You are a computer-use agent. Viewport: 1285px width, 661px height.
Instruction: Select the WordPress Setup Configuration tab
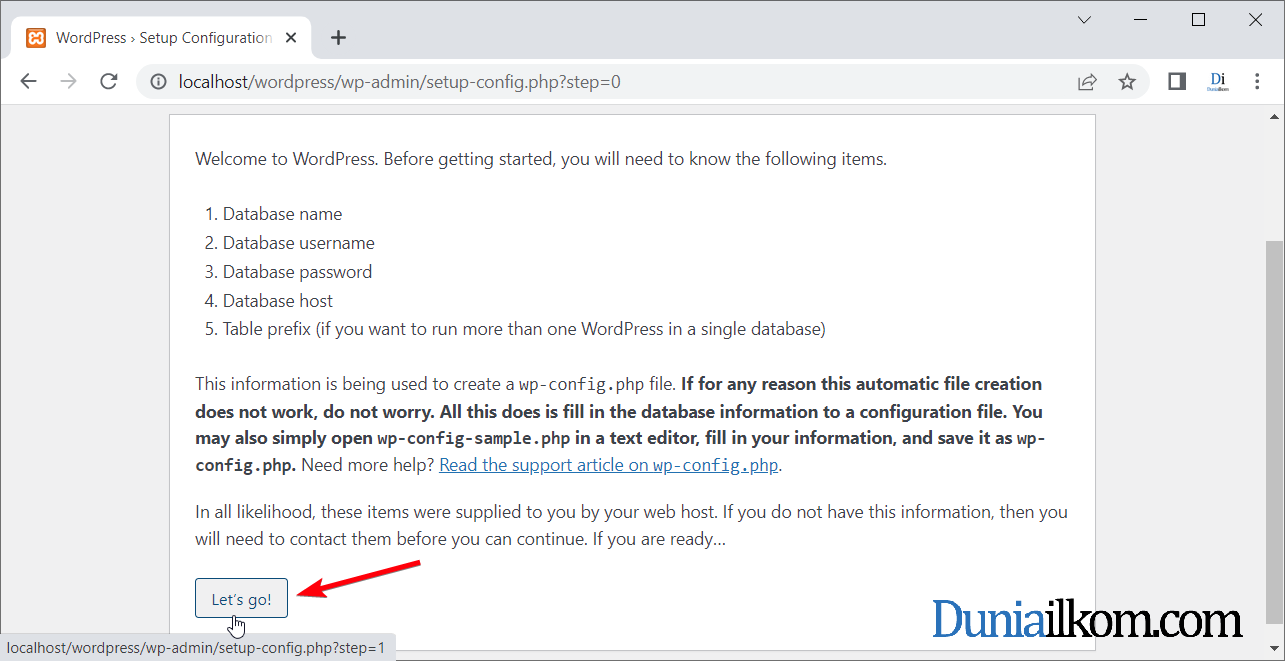point(161,38)
